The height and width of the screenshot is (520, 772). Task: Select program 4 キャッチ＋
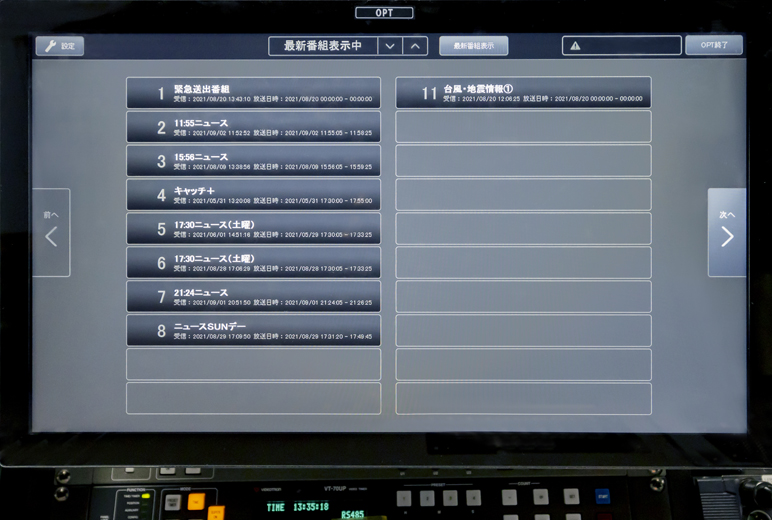pos(253,195)
